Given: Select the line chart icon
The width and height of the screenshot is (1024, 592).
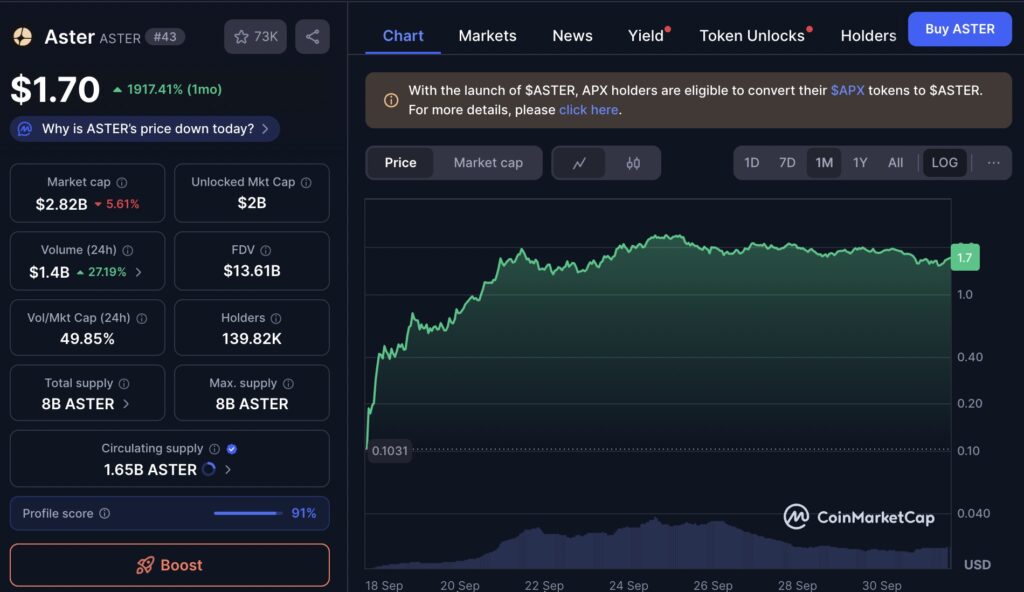Looking at the screenshot, I should coord(579,163).
